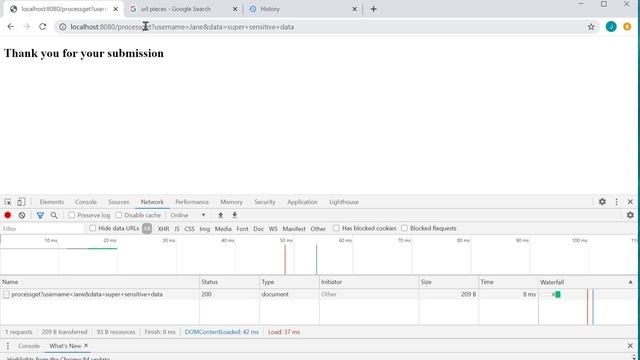
Task: Tick the processget request row checkbox
Action: click(x=6, y=294)
